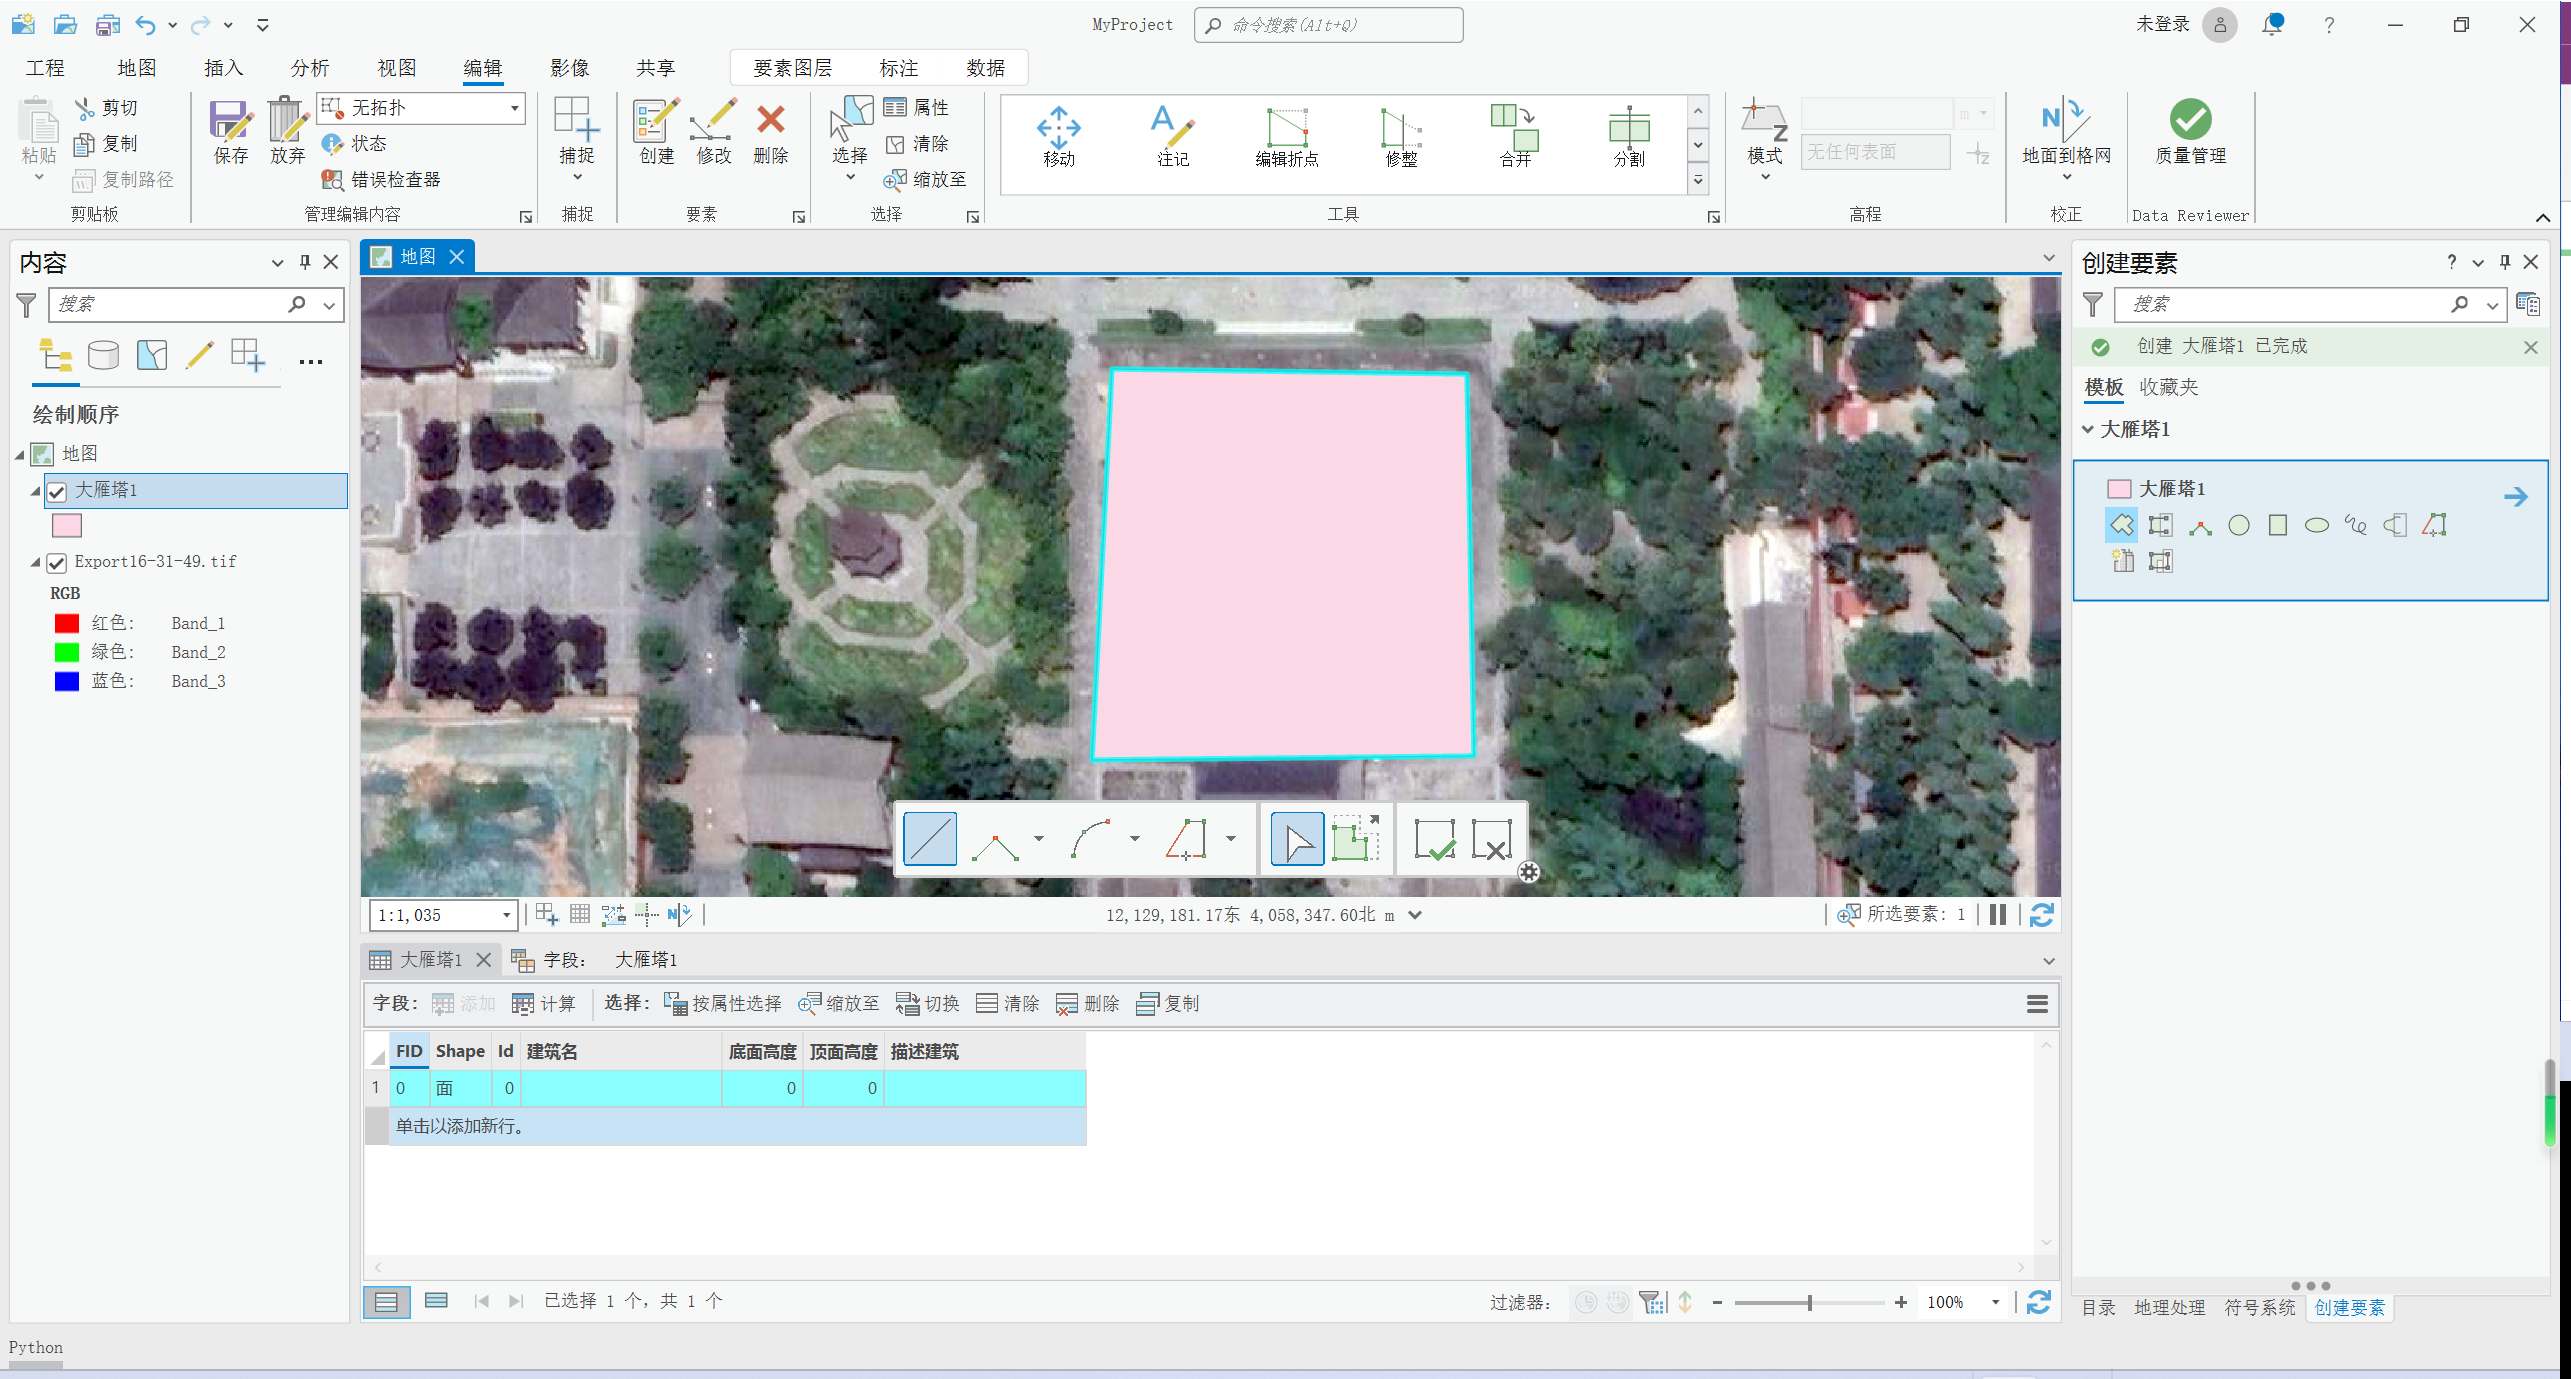The image size is (2571, 1379).
Task: Choose the Rectangle construction tool in template
Action: 2277,525
